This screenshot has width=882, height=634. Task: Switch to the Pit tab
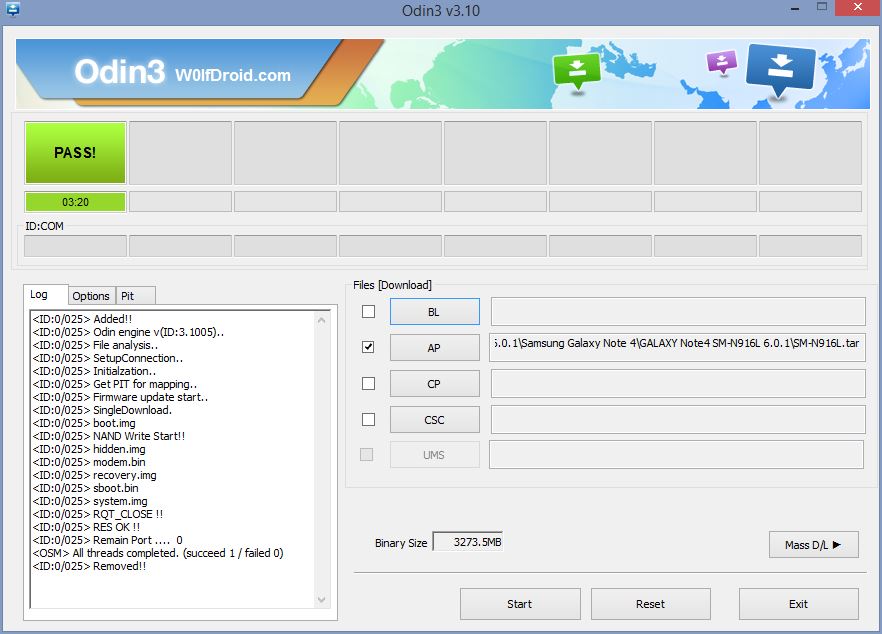[x=135, y=296]
